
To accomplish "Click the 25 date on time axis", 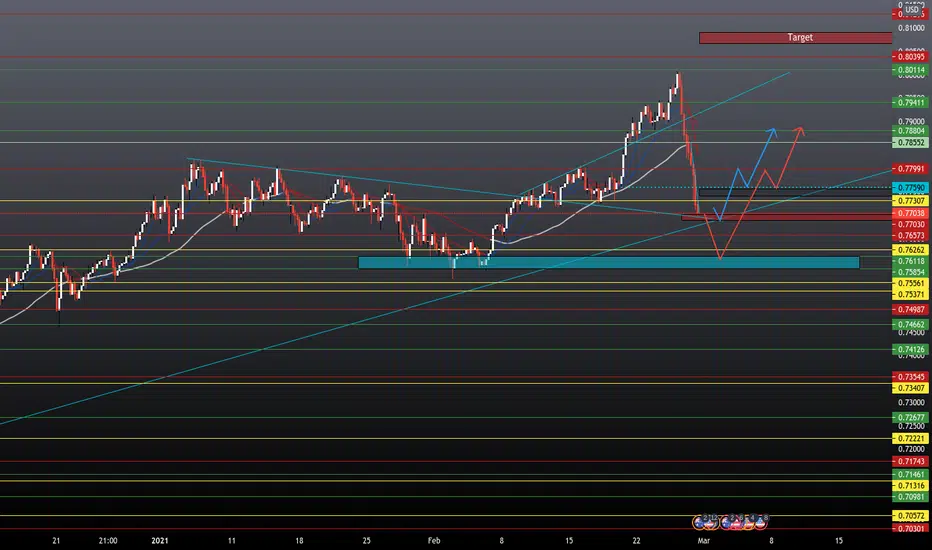I will pyautogui.click(x=367, y=541).
